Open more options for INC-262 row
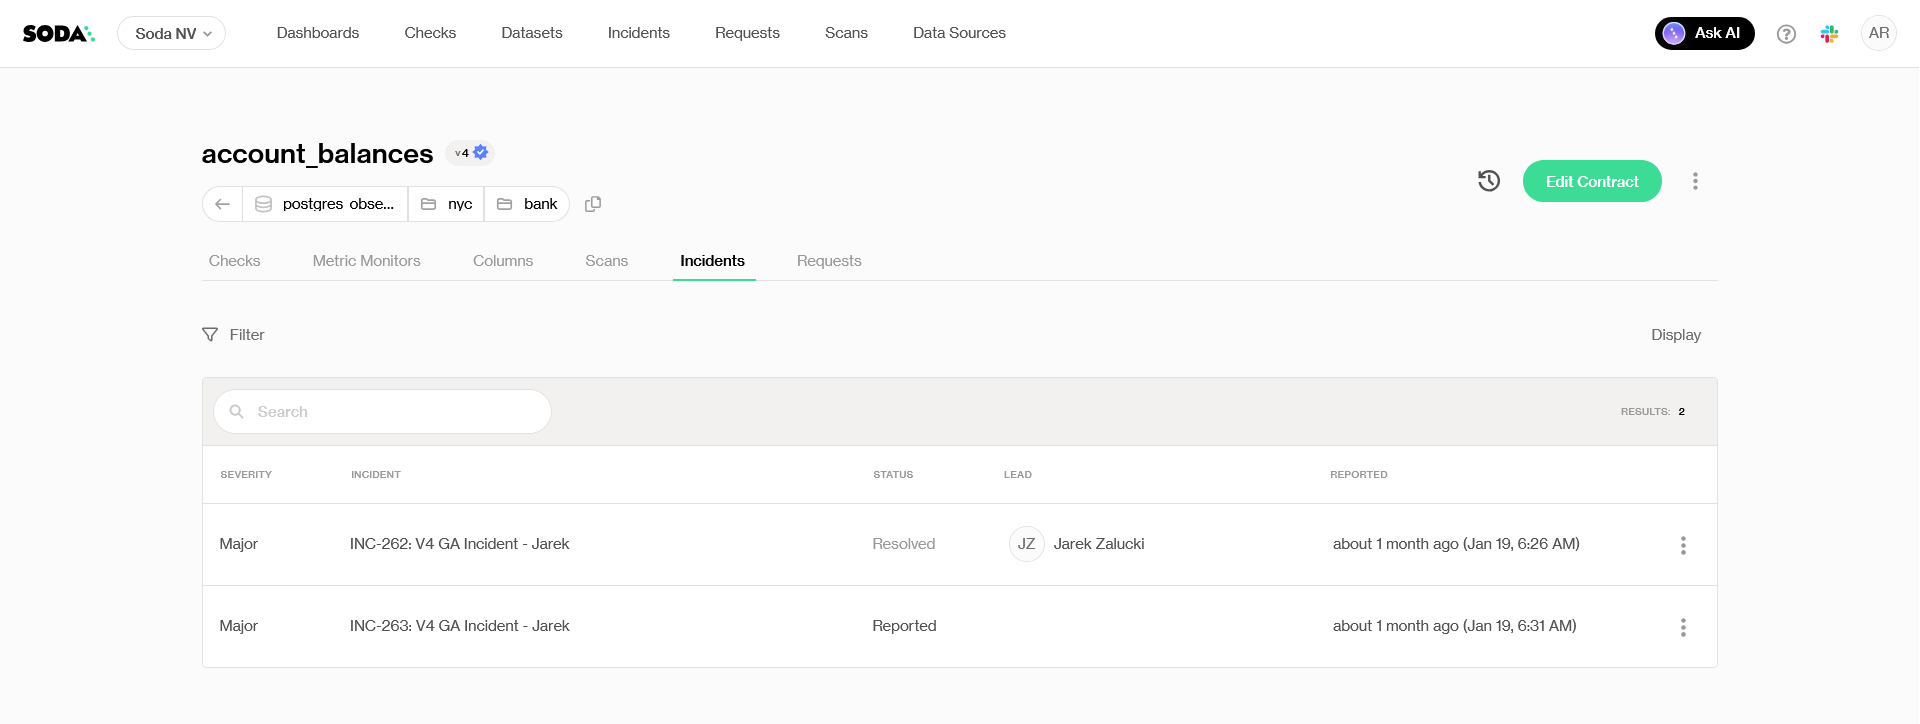Image resolution: width=1920 pixels, height=724 pixels. click(1683, 545)
